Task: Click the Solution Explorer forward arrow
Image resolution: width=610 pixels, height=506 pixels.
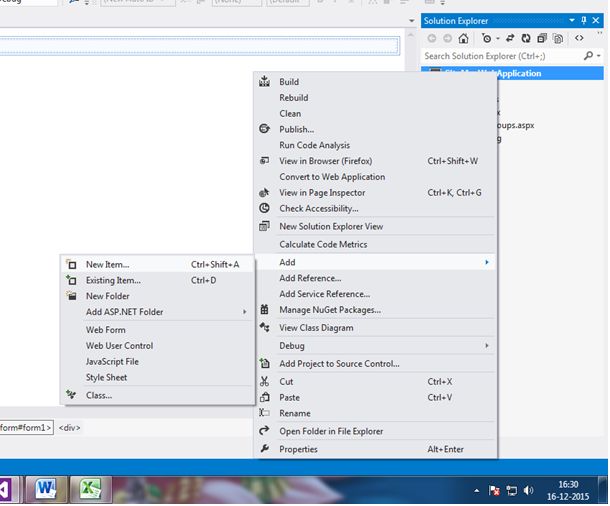Action: (447, 38)
